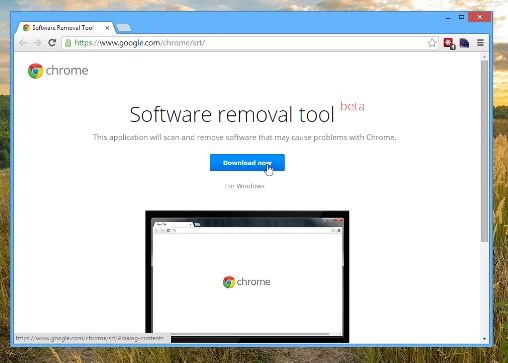Viewport: 508px width, 363px height.
Task: Click the red 'beta' label
Action: click(352, 106)
